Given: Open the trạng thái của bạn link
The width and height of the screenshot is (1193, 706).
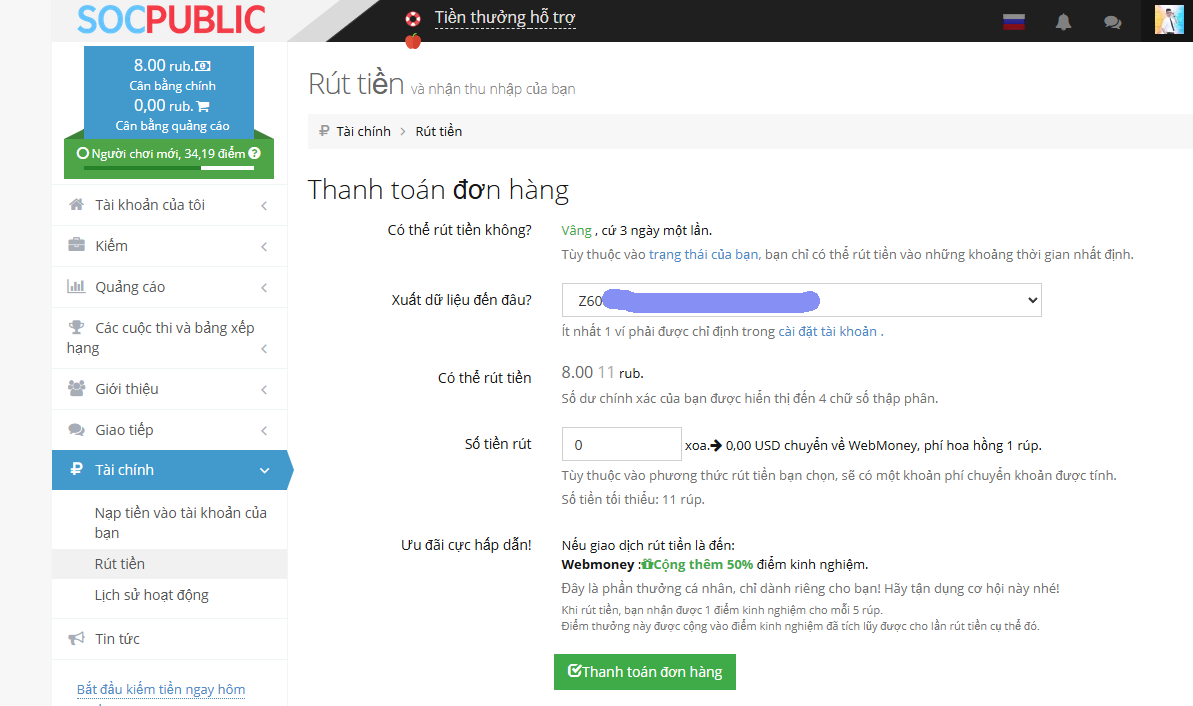Looking at the screenshot, I should (704, 254).
